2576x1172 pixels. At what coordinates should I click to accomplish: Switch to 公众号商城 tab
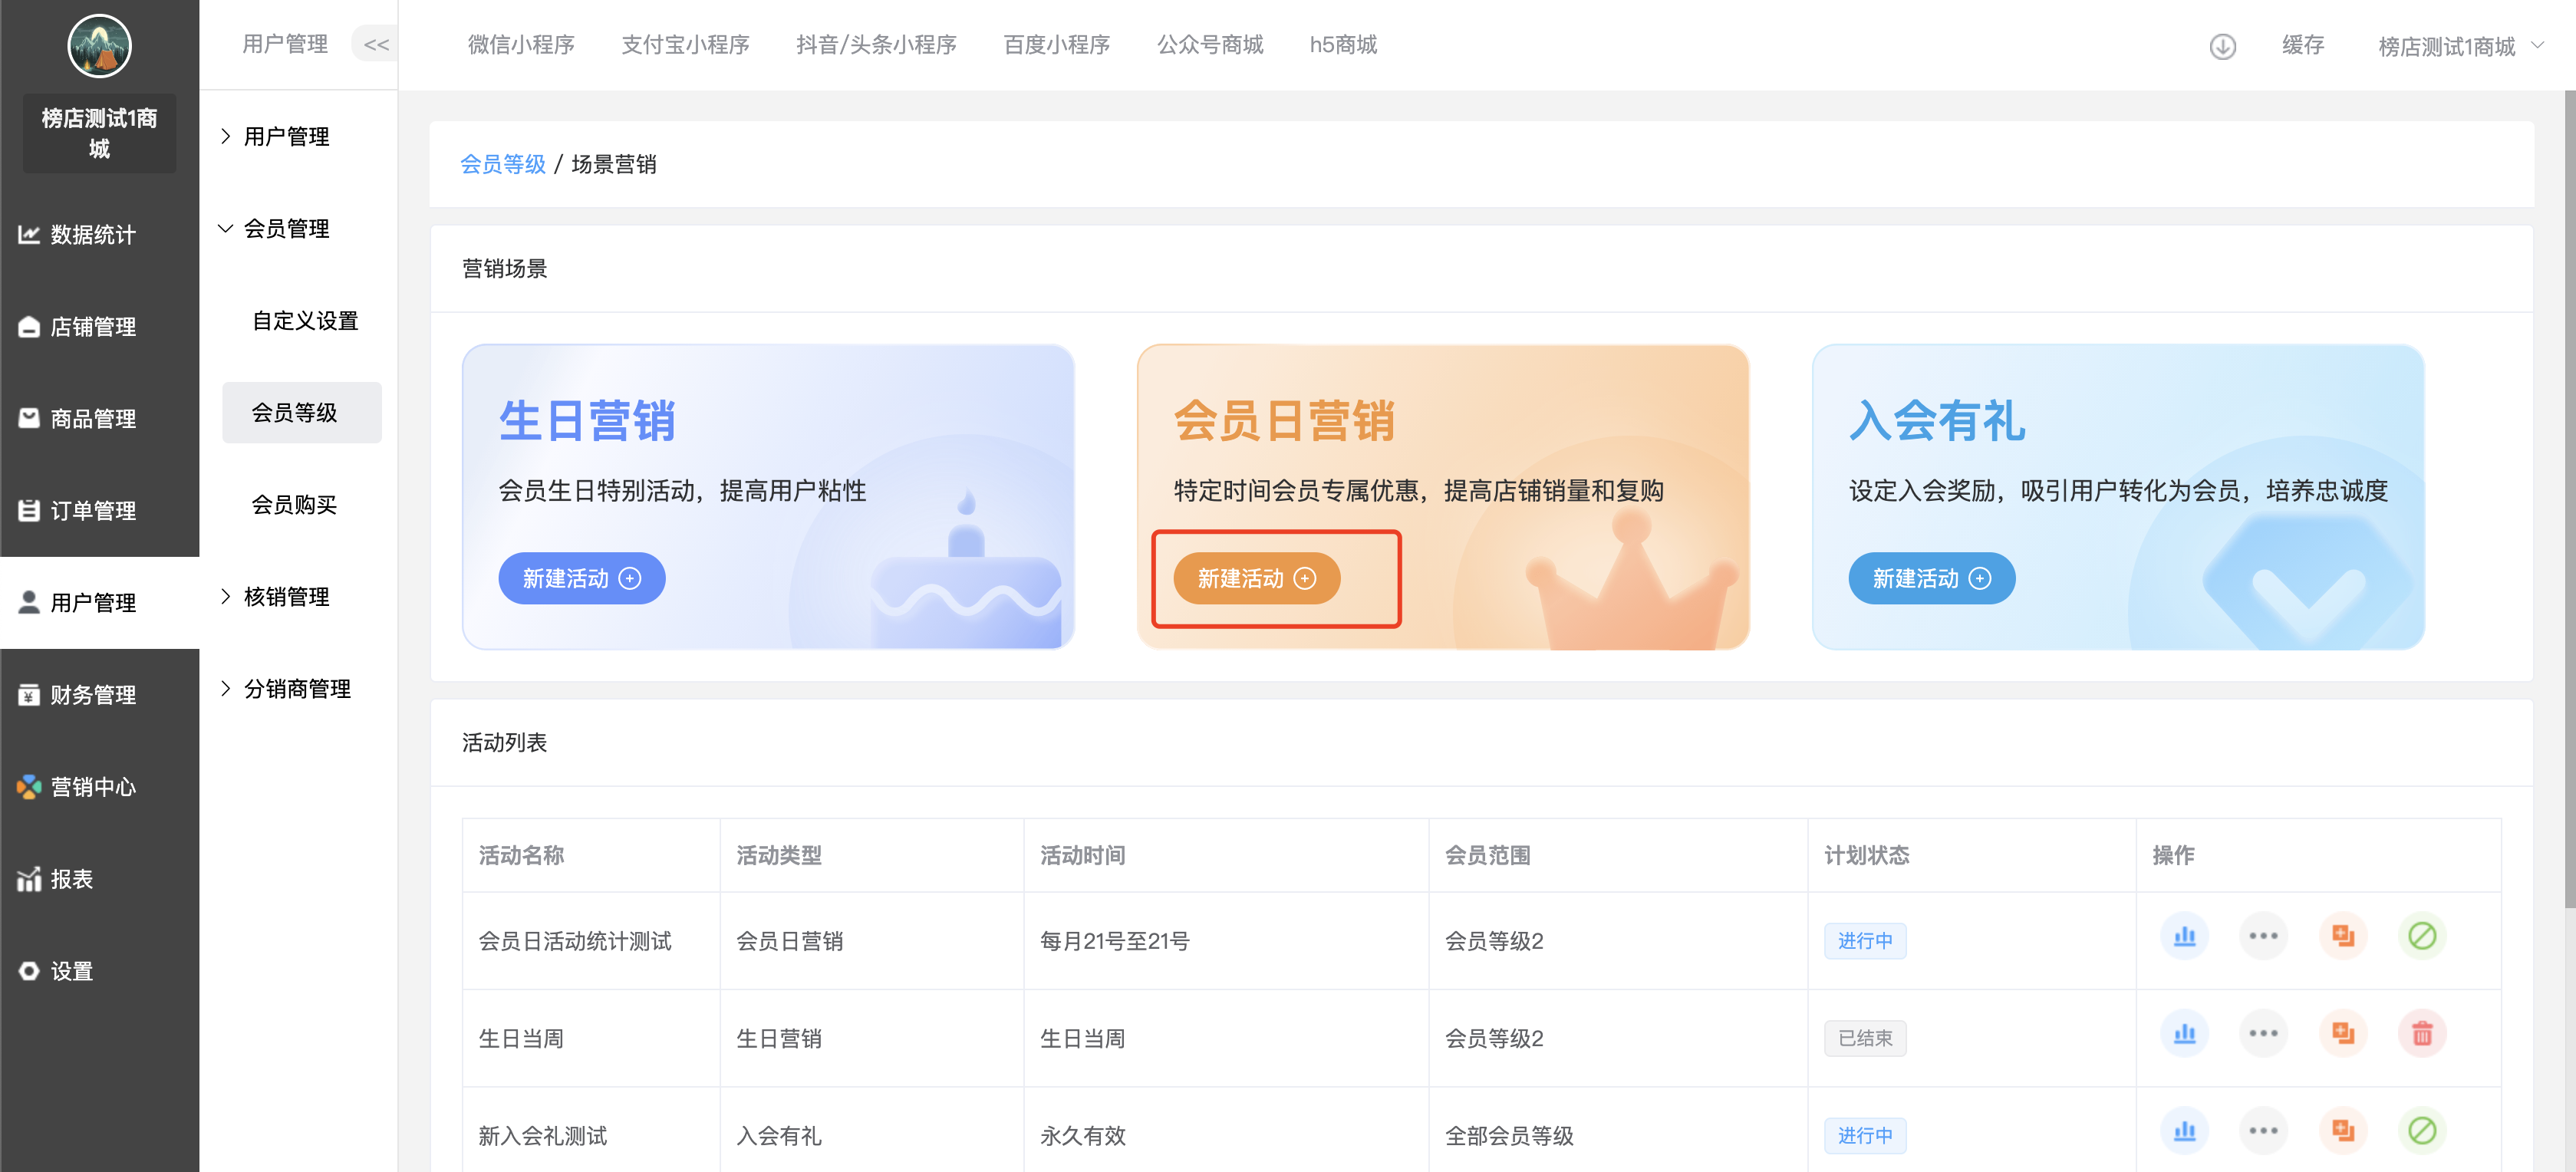pos(1210,44)
